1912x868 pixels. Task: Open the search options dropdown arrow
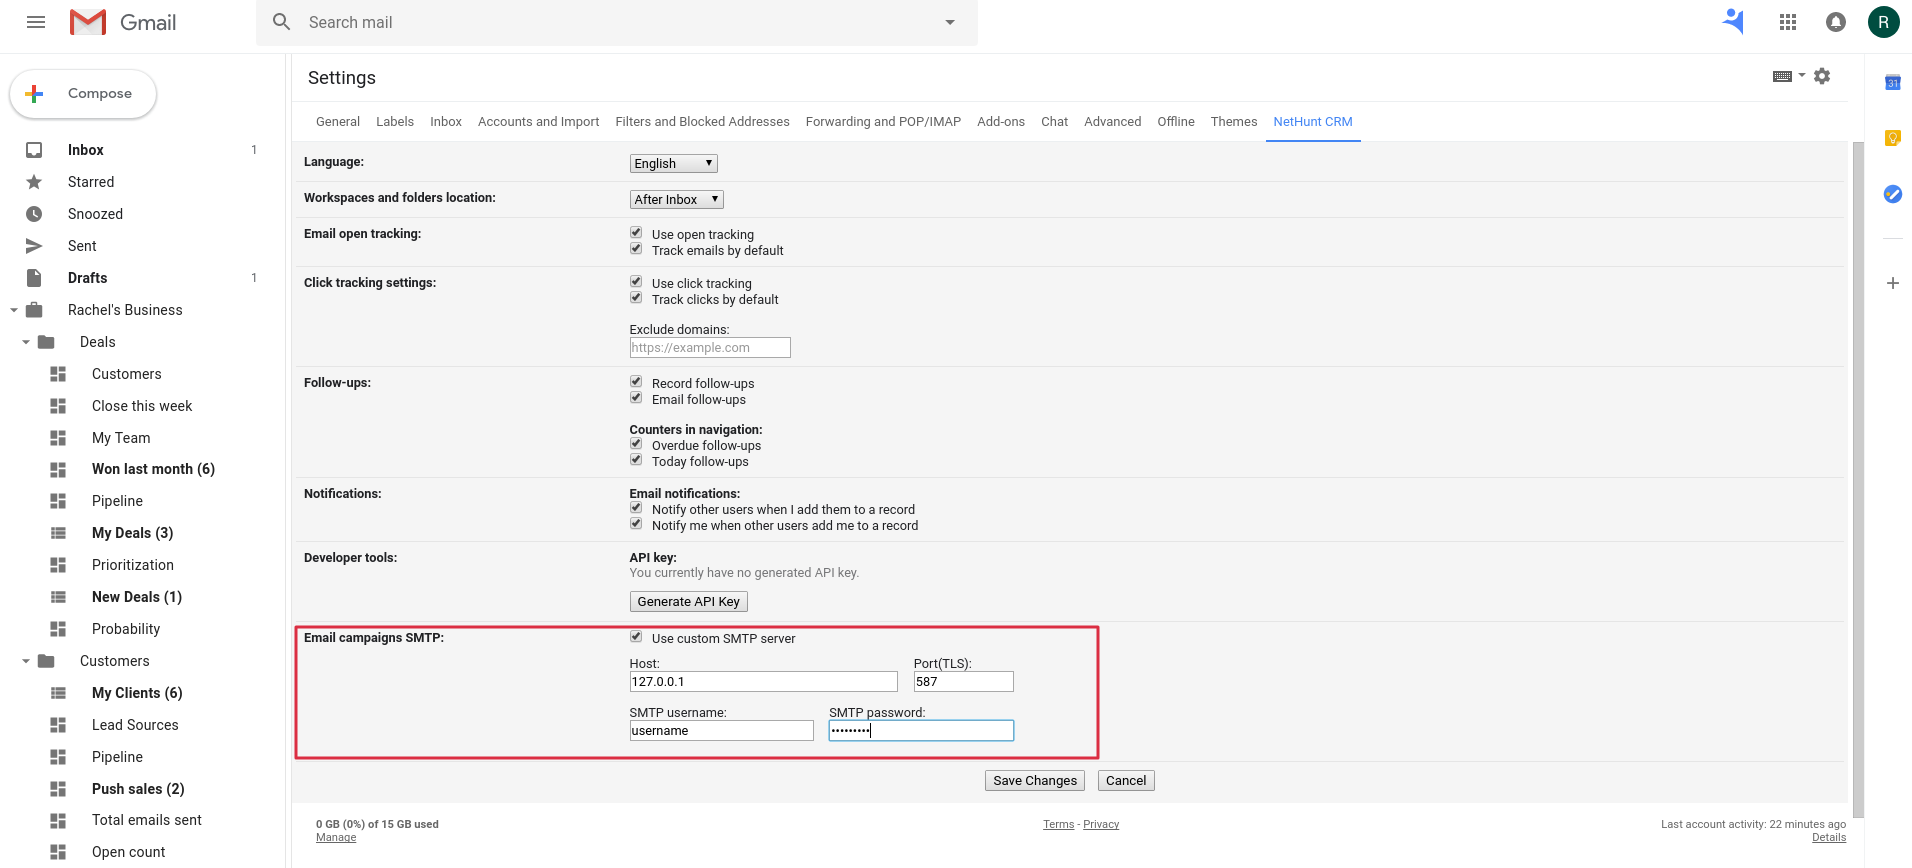click(x=950, y=22)
